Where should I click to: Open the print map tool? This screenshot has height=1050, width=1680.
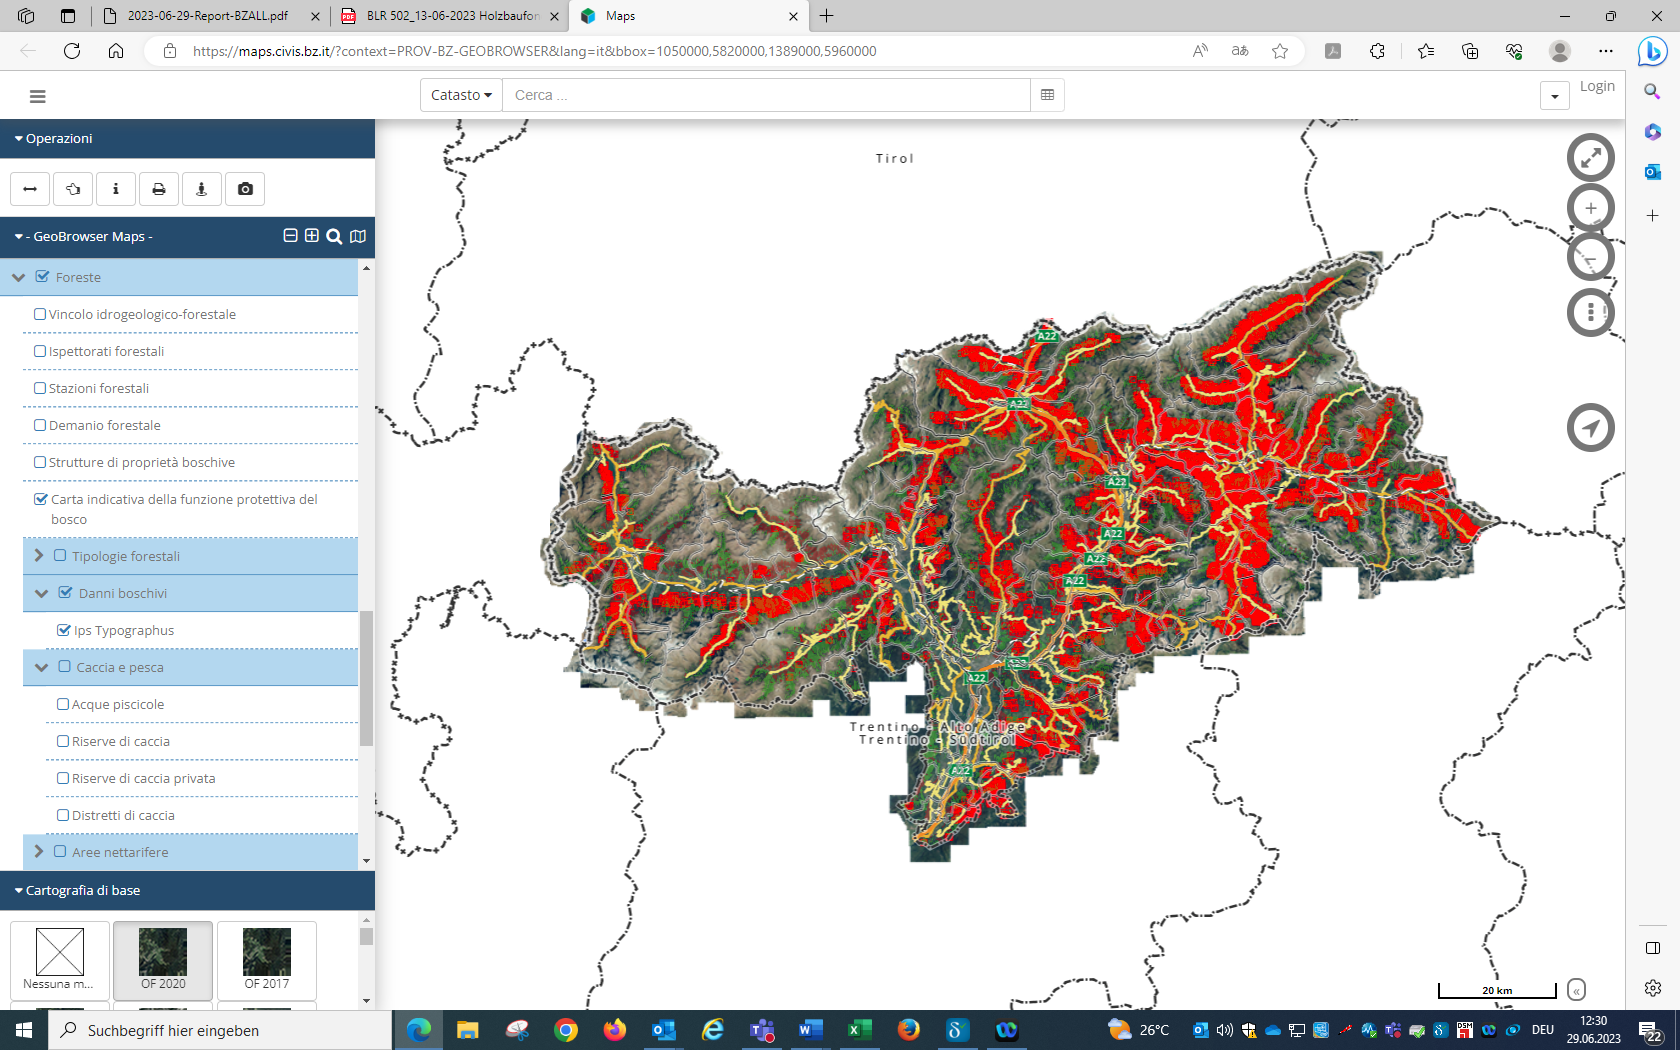[159, 189]
